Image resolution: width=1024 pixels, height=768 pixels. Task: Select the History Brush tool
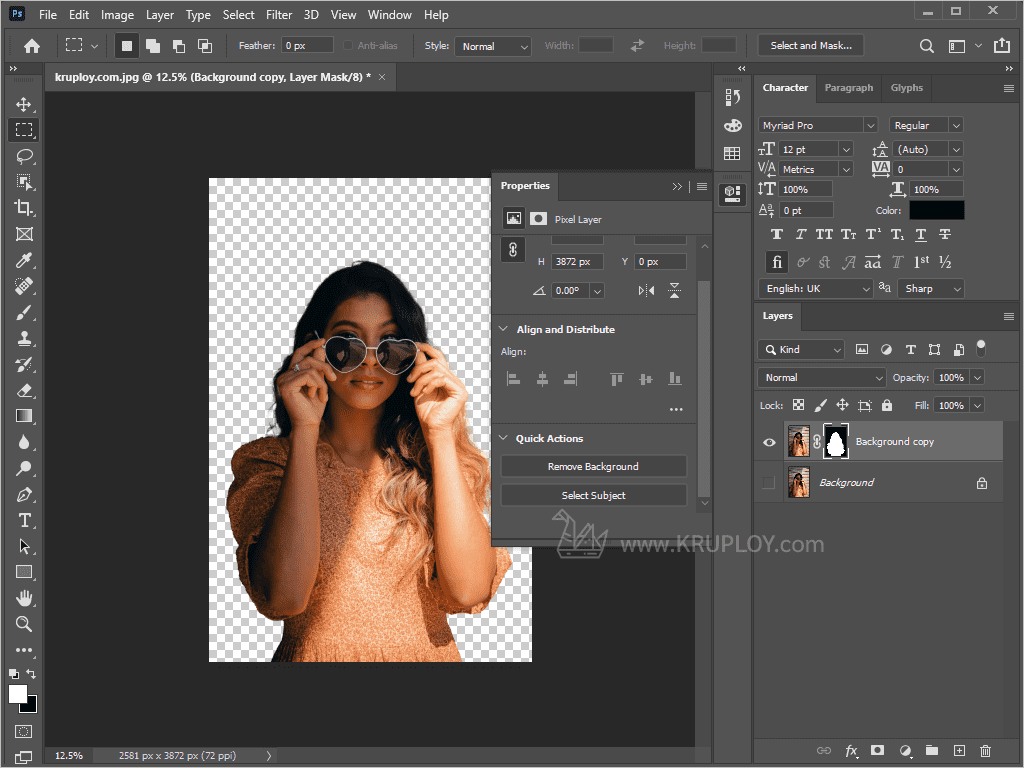pos(24,364)
